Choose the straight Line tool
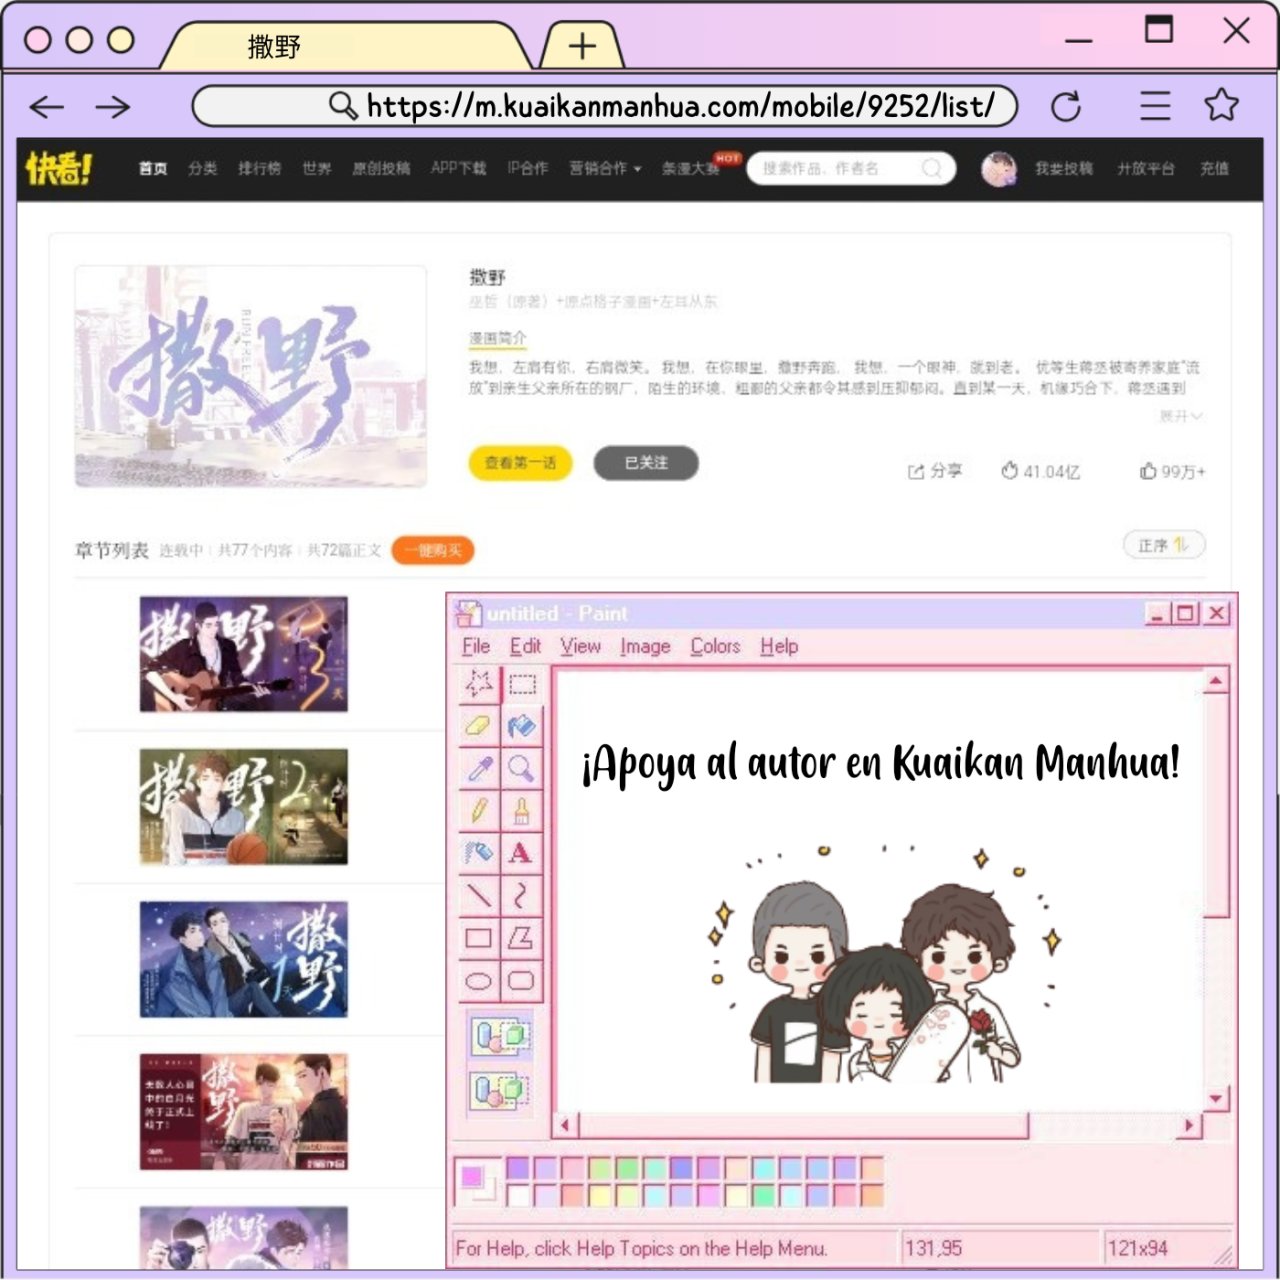This screenshot has width=1280, height=1280. (479, 895)
